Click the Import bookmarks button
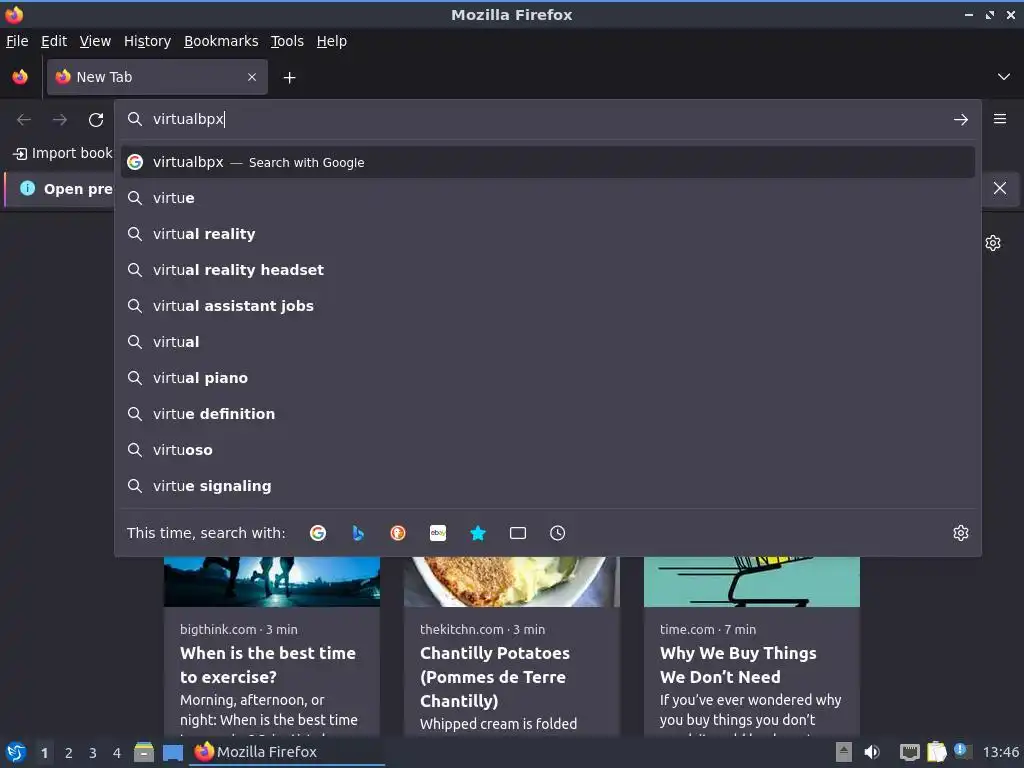This screenshot has height=768, width=1024. (x=63, y=153)
